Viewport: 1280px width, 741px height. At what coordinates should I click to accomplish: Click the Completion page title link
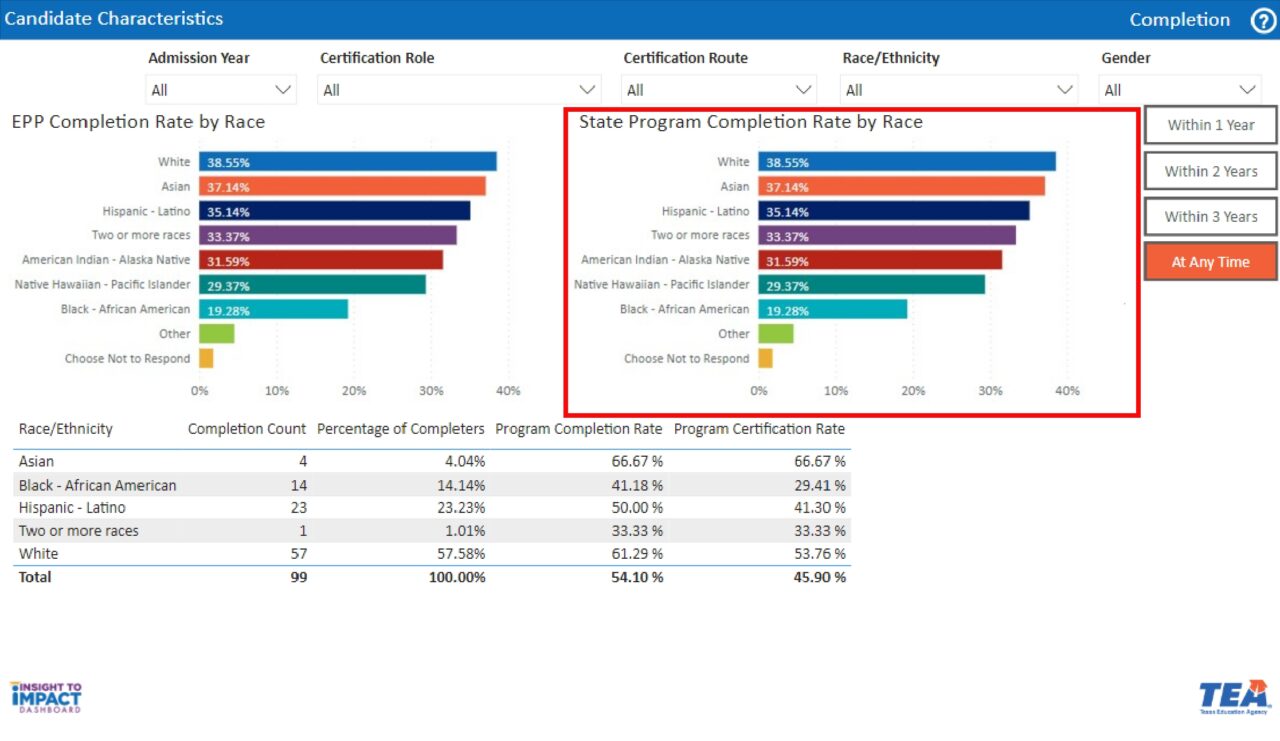(1179, 20)
